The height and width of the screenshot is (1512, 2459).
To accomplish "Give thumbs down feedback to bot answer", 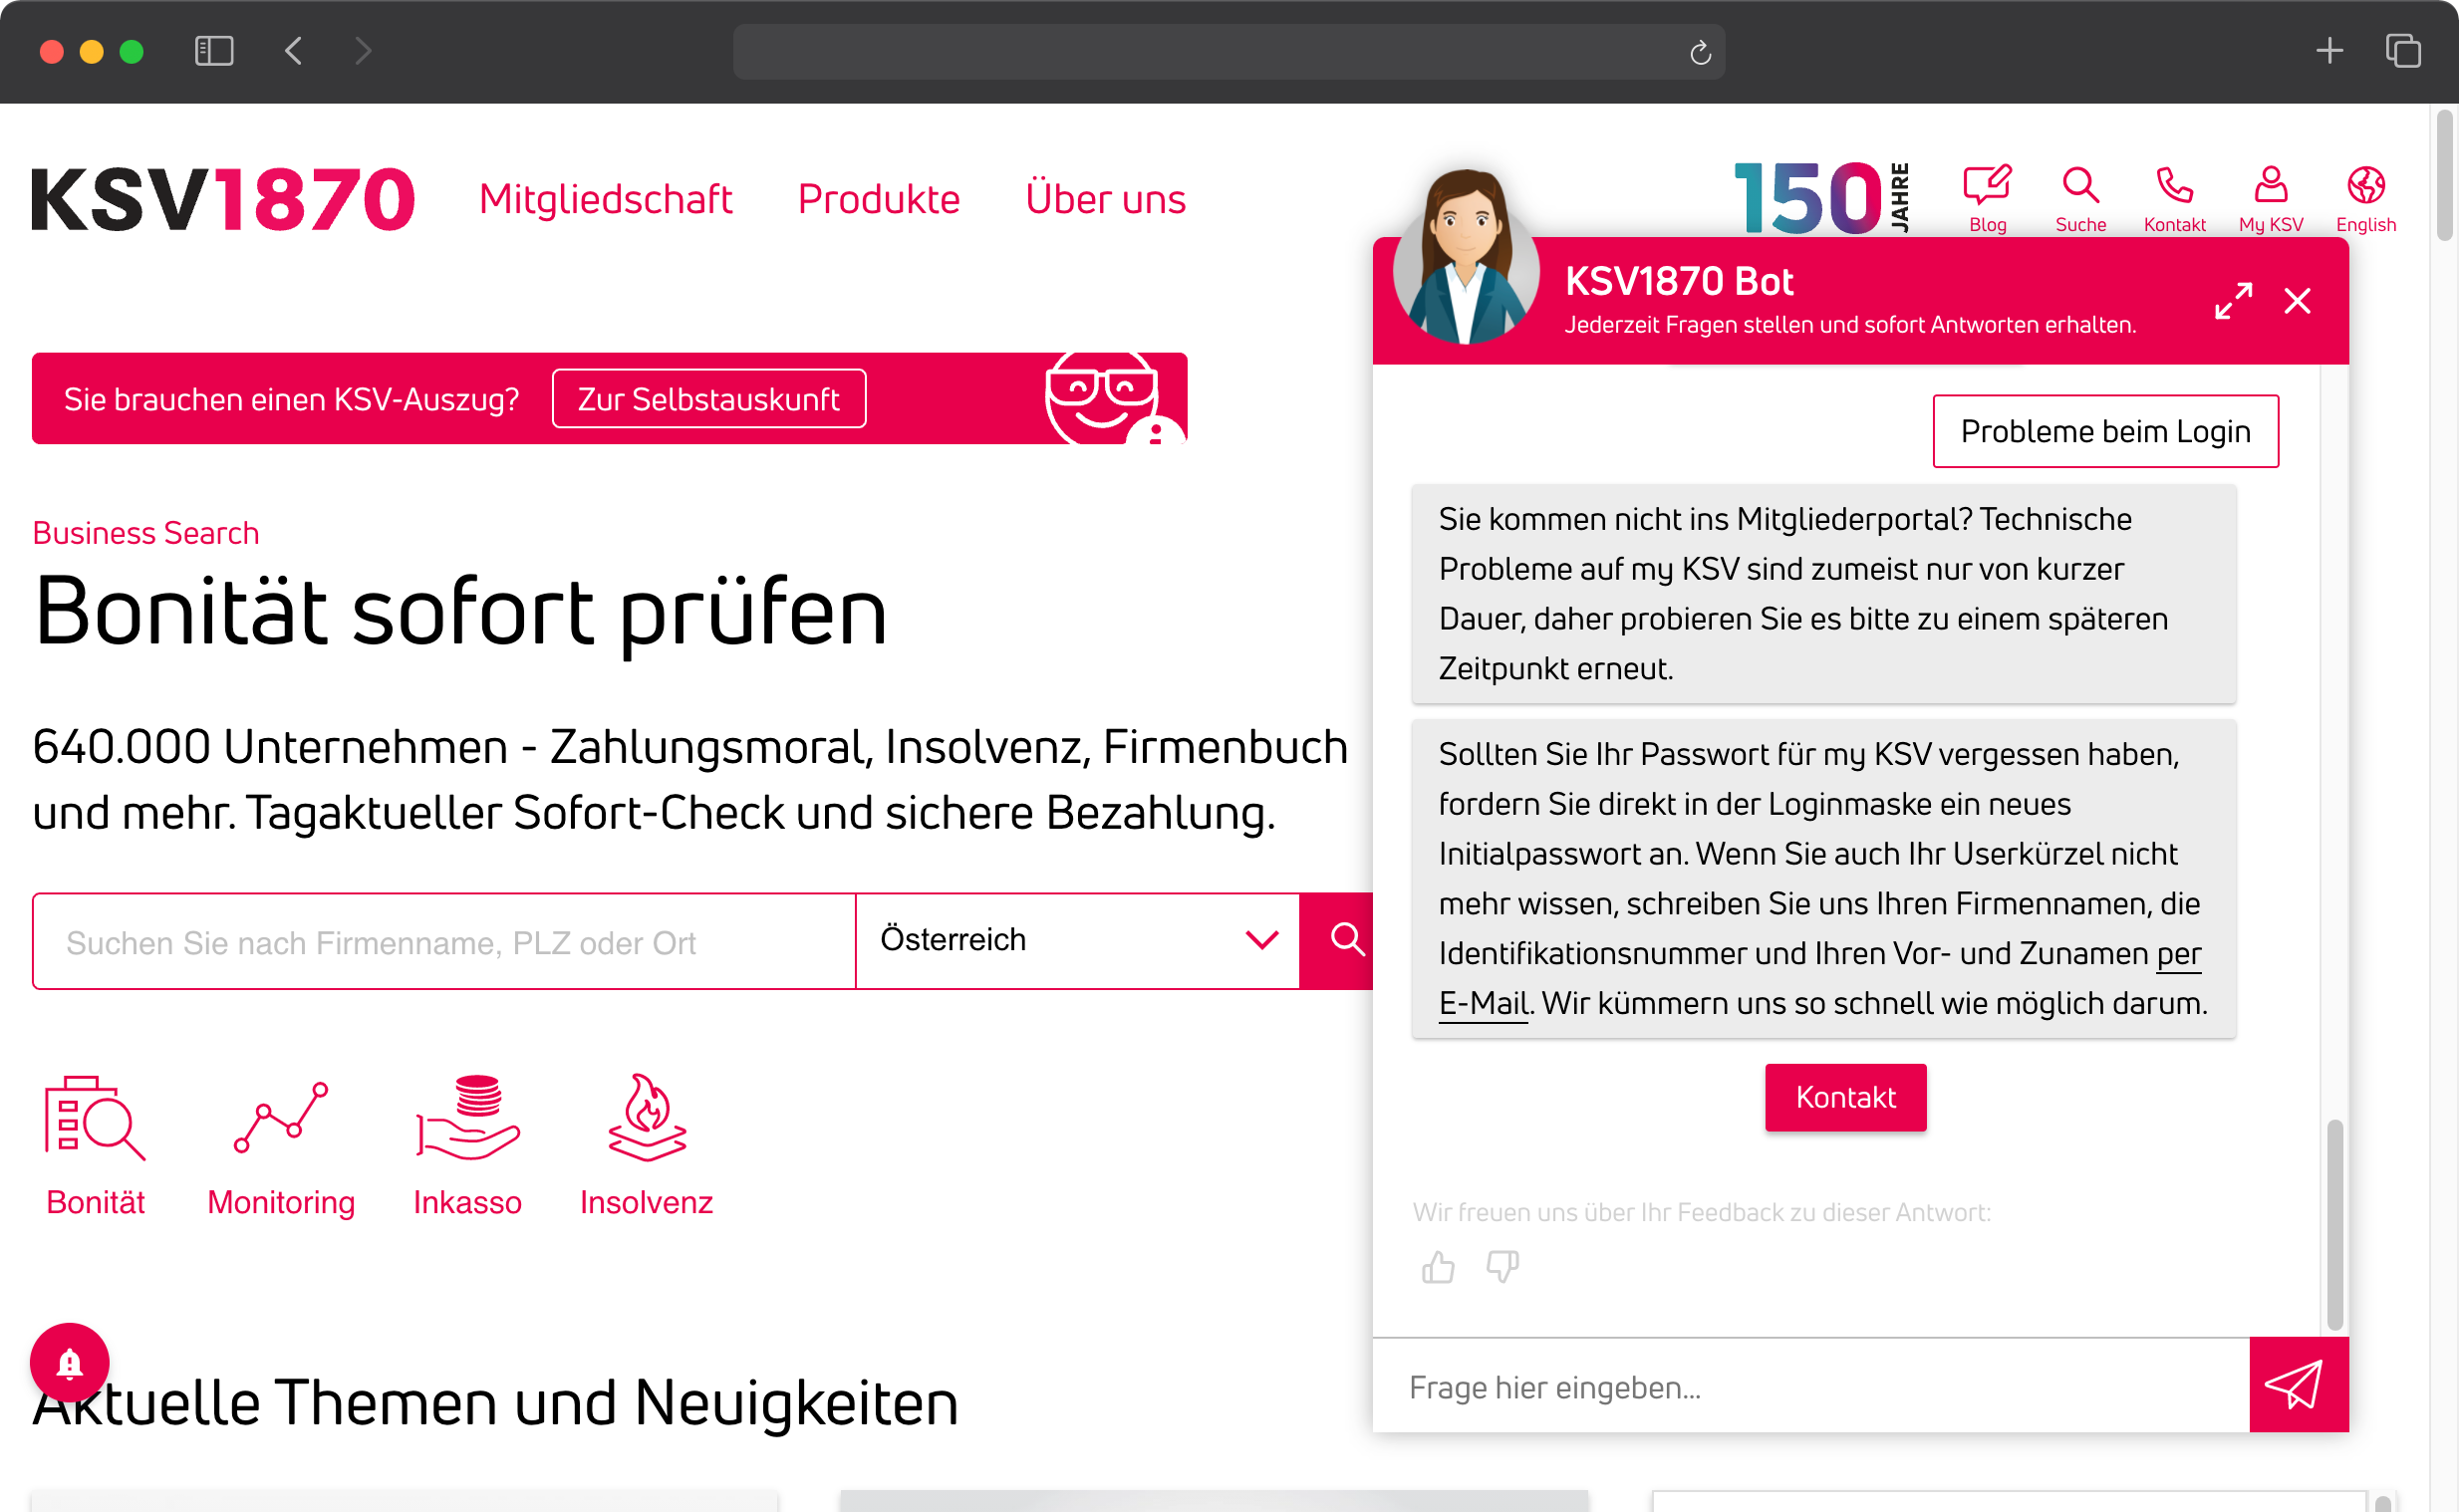I will pos(1502,1266).
